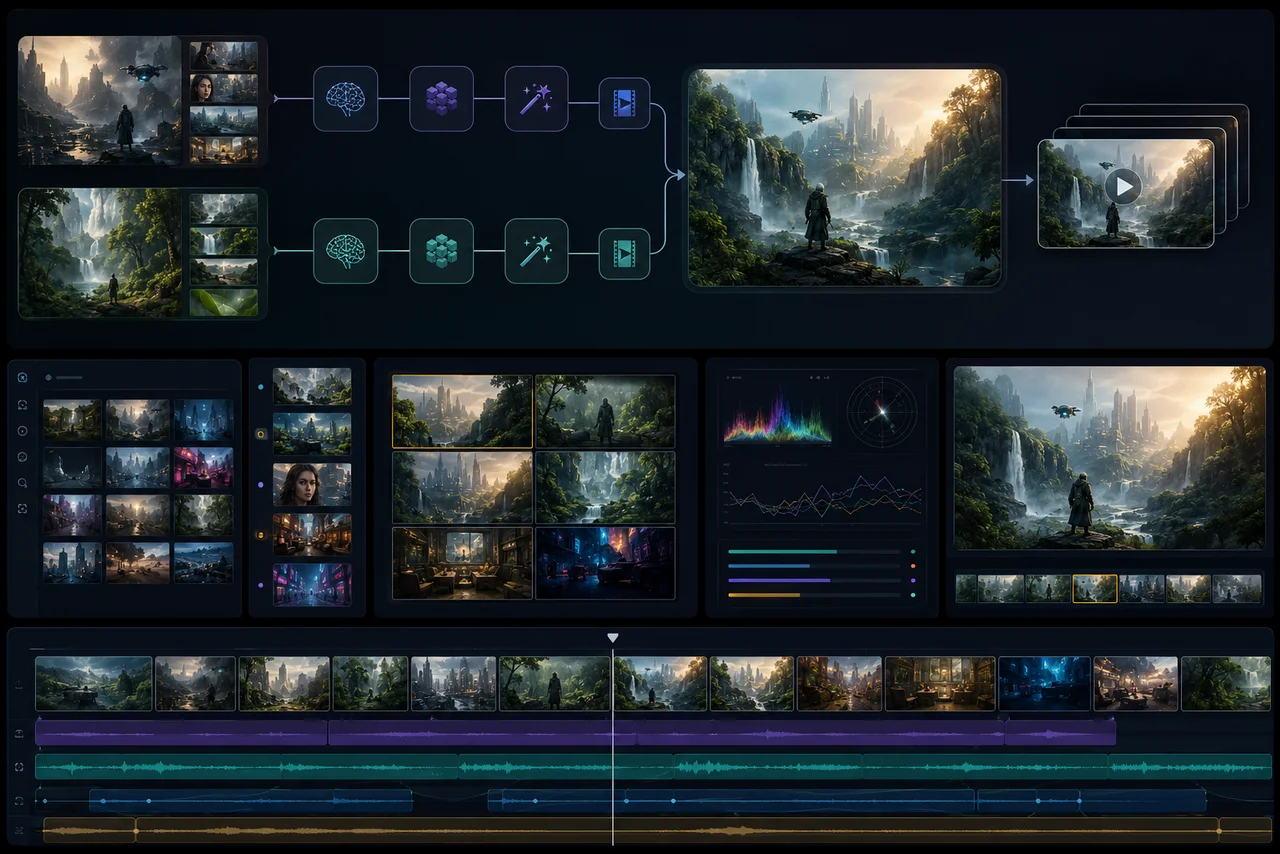Click the blue brain icon in top pipeline
This screenshot has height=854, width=1280.
point(345,98)
